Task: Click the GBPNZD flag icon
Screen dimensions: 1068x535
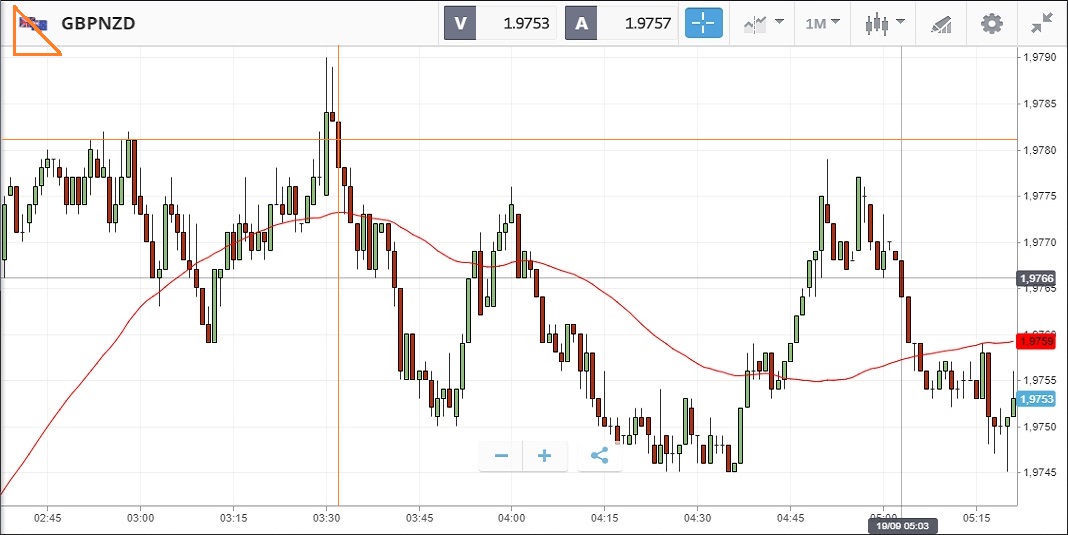Action: tap(37, 23)
